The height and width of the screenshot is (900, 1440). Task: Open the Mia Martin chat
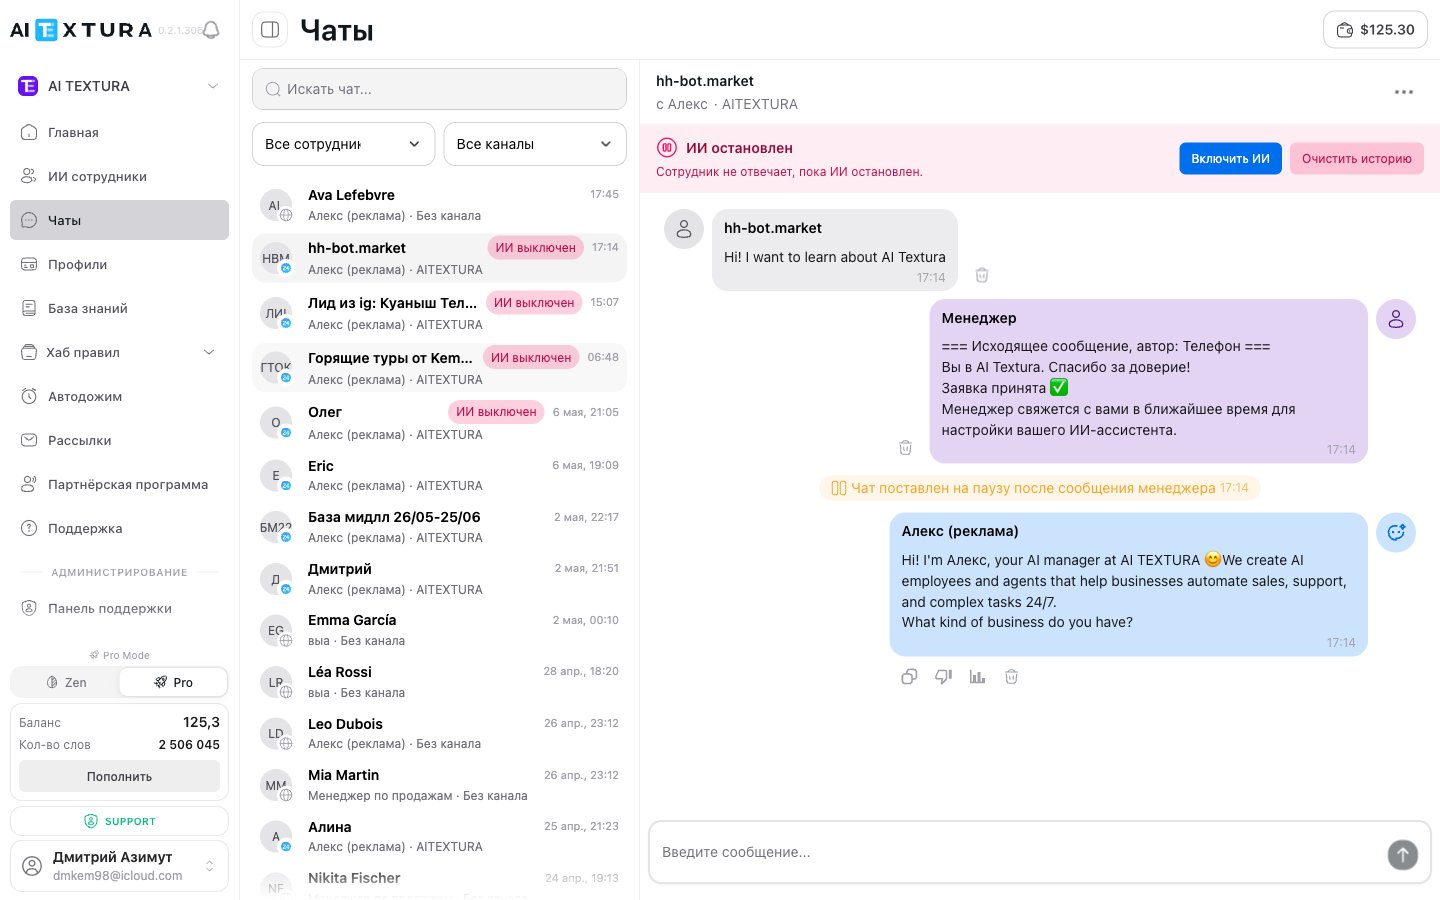pos(439,785)
